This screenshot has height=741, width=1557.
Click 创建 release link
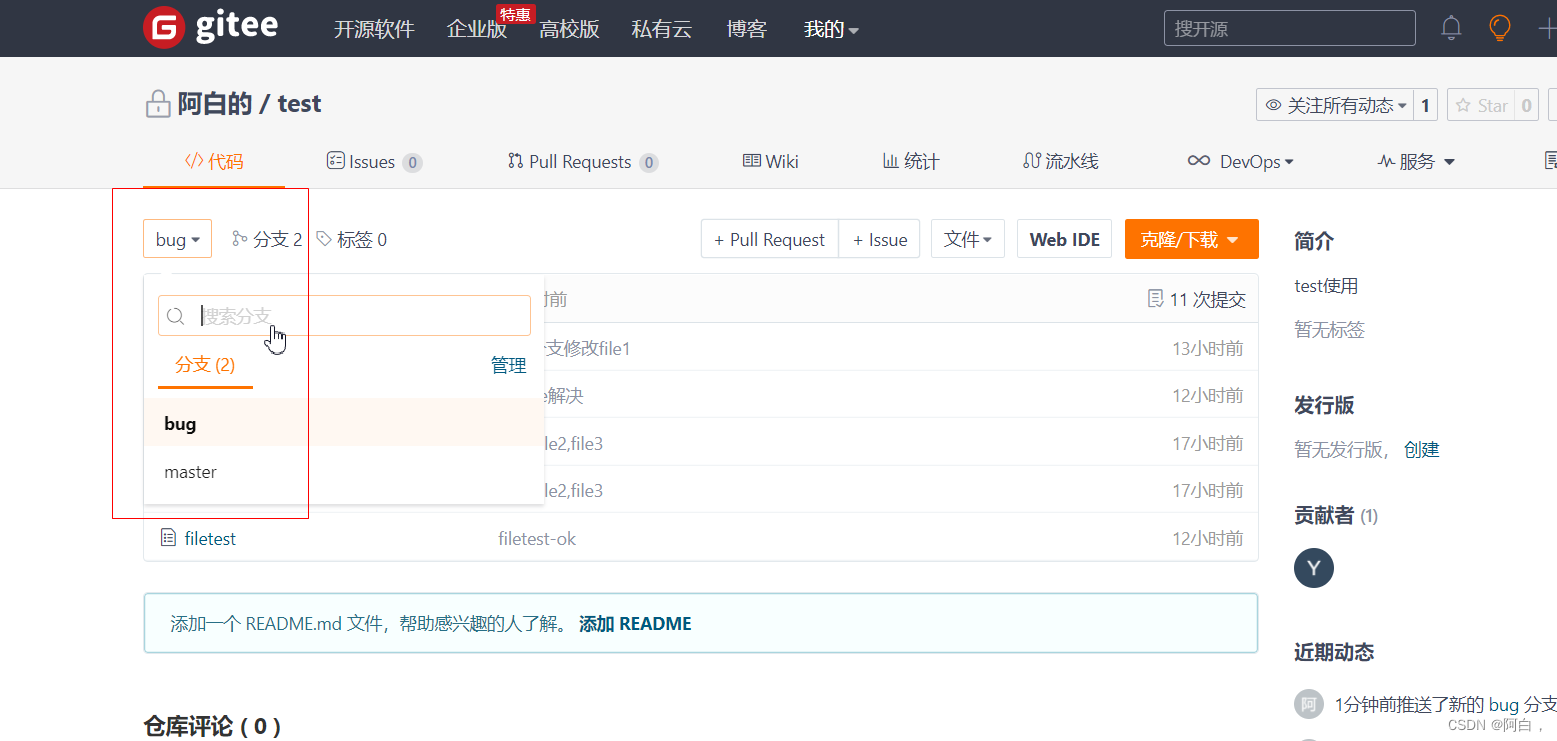1421,449
